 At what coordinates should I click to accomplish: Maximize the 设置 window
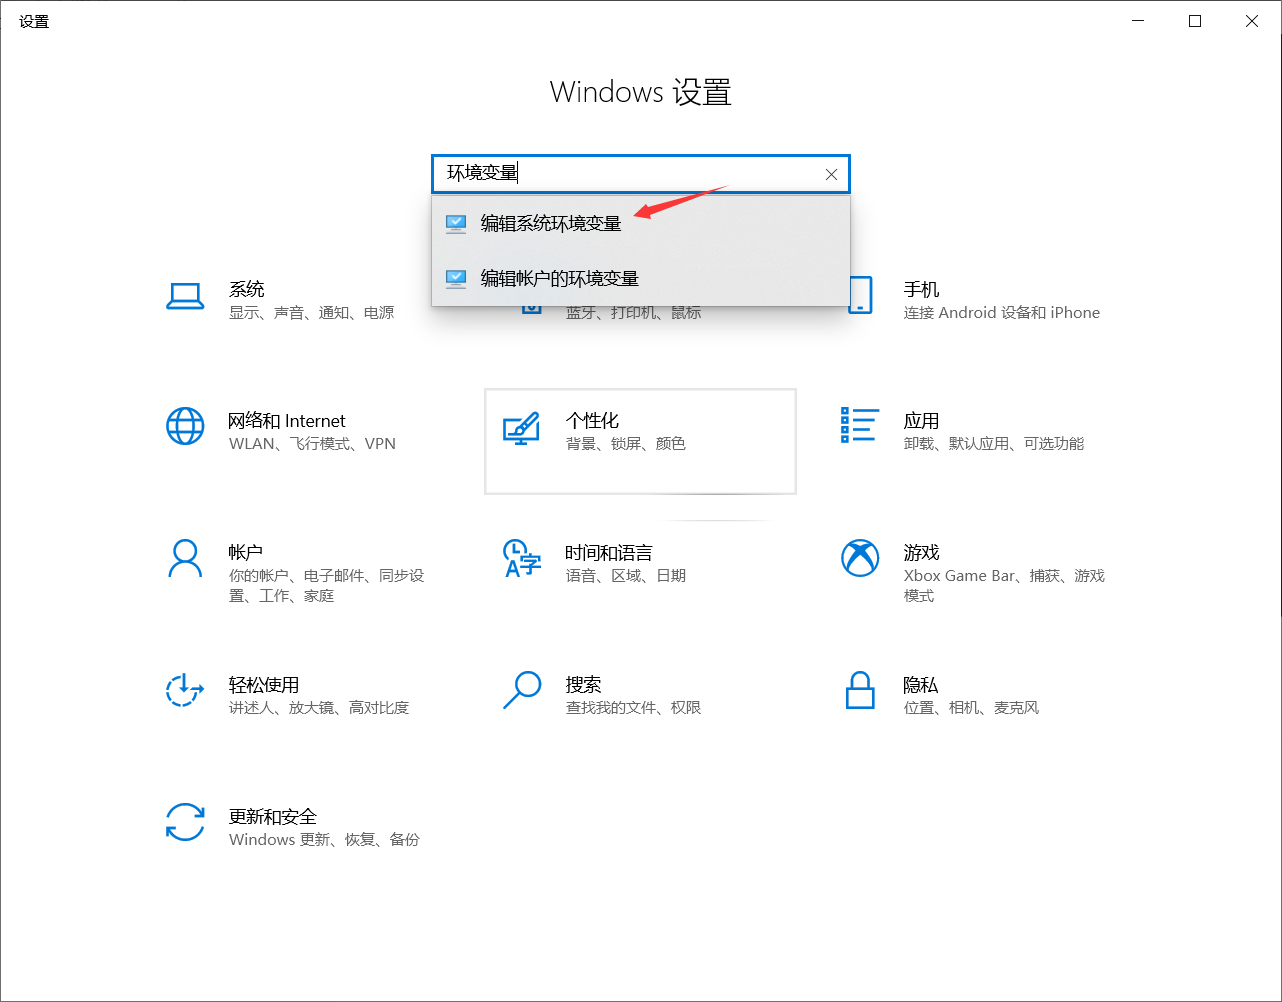(x=1195, y=21)
